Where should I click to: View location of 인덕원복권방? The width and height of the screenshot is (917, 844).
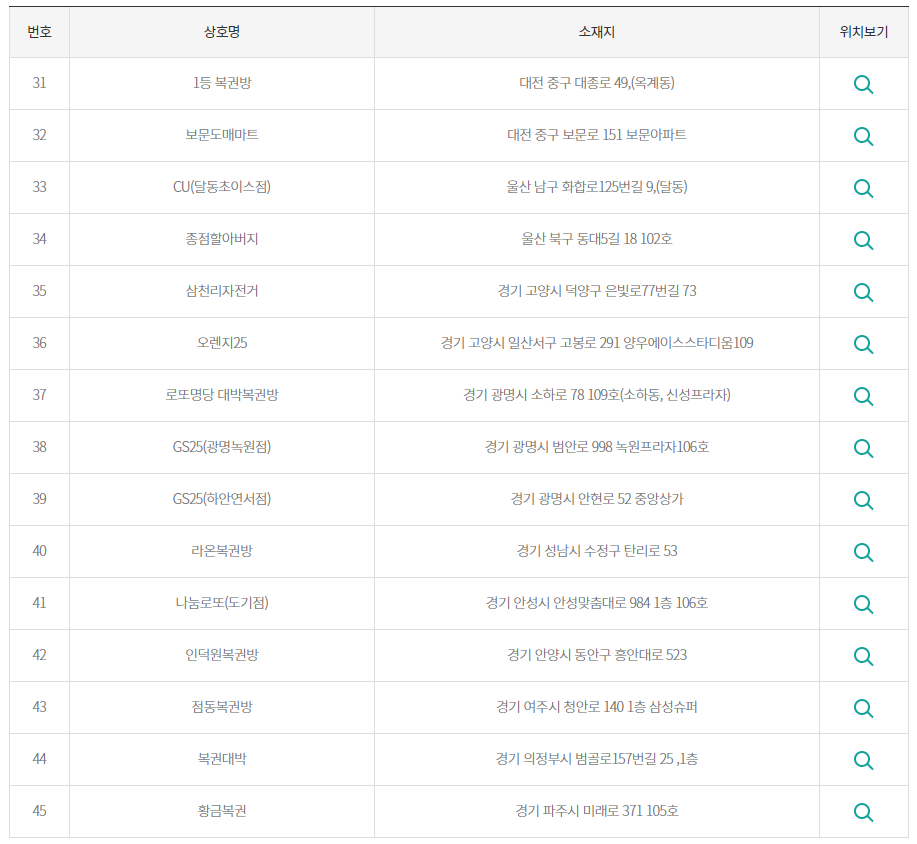[863, 657]
